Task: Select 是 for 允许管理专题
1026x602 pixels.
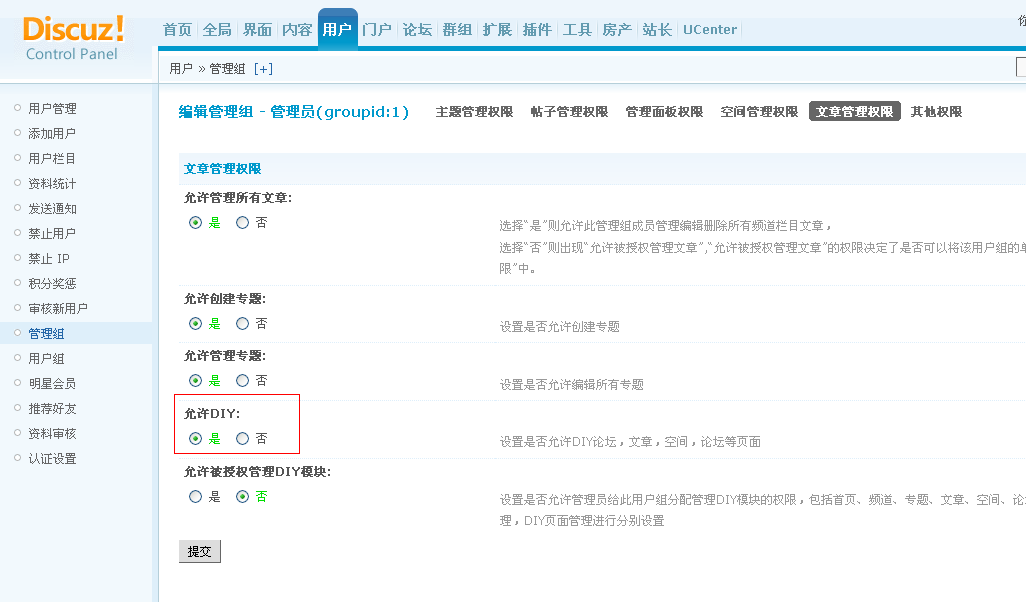Action: pos(195,381)
